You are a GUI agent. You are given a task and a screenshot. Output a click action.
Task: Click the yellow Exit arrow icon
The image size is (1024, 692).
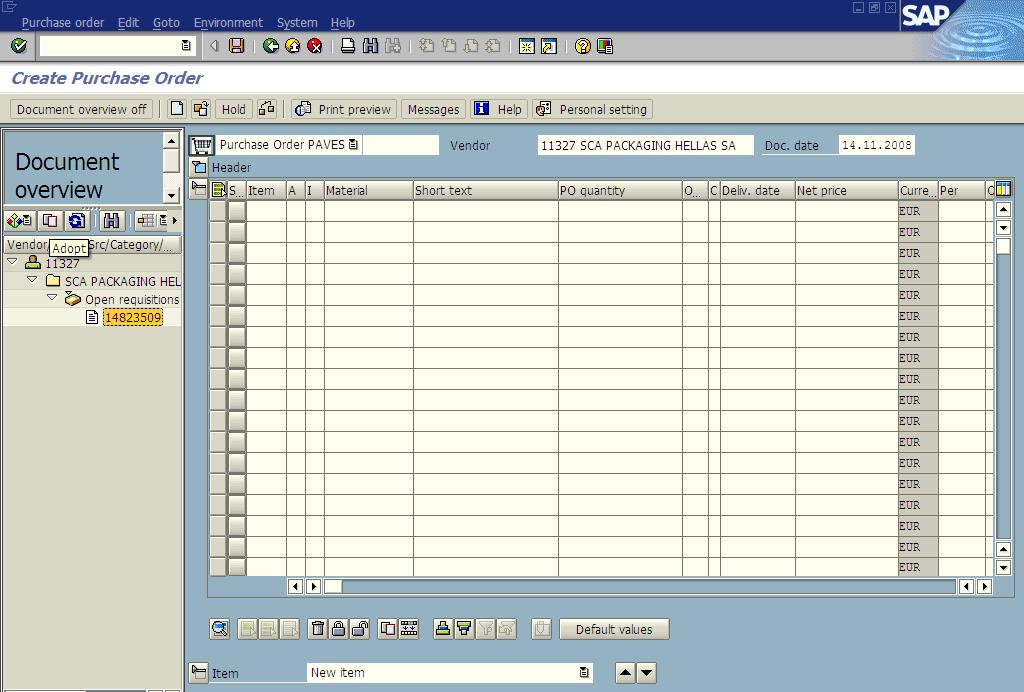293,46
